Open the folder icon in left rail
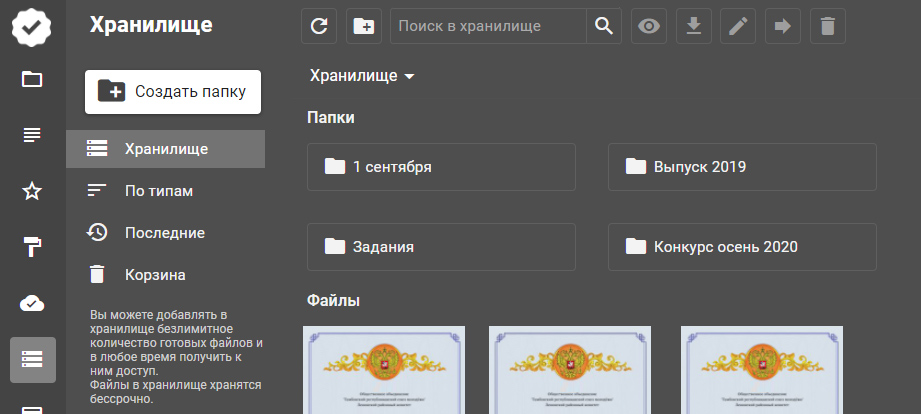The image size is (921, 414). click(x=32, y=79)
